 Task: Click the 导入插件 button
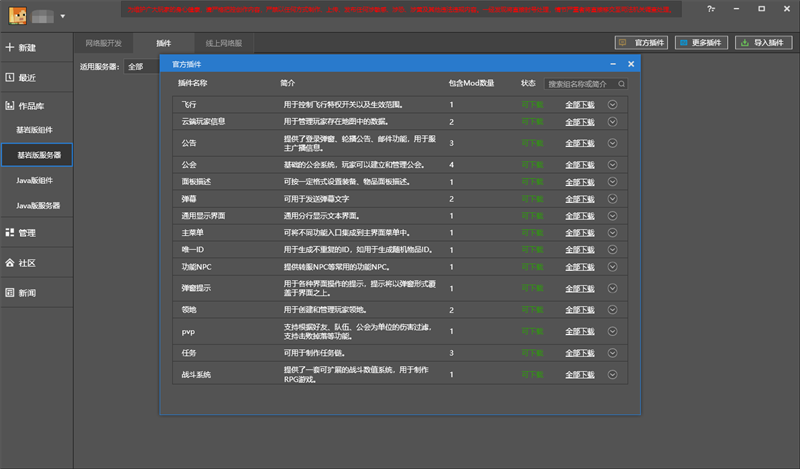[763, 43]
